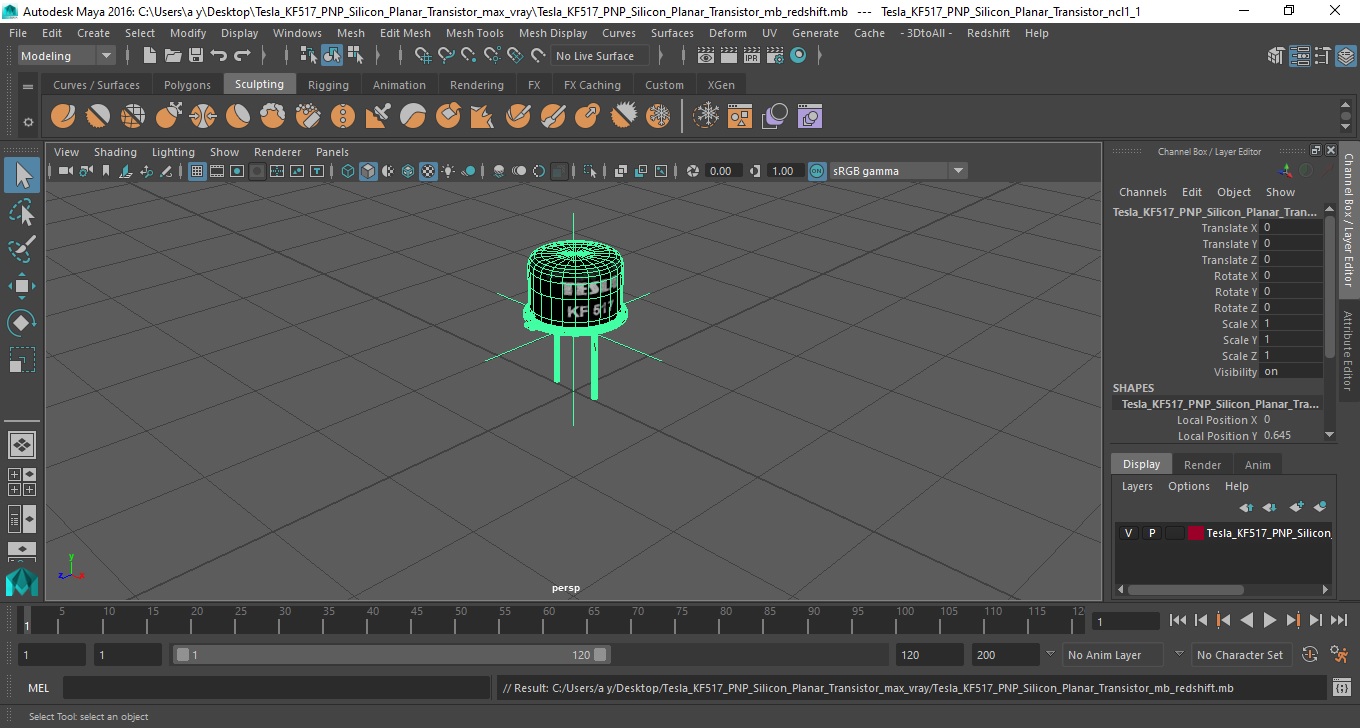
Task: Open the Mesh Tools menu
Action: pos(475,33)
